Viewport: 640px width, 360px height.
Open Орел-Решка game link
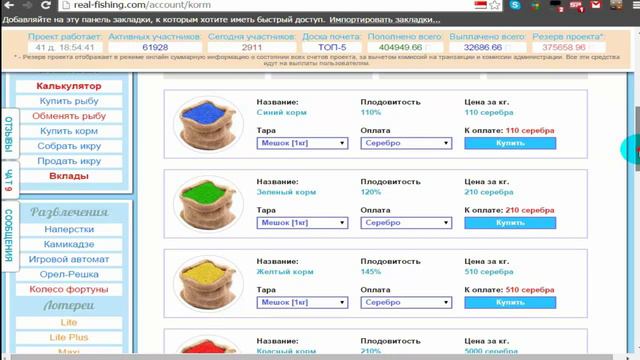point(69,274)
